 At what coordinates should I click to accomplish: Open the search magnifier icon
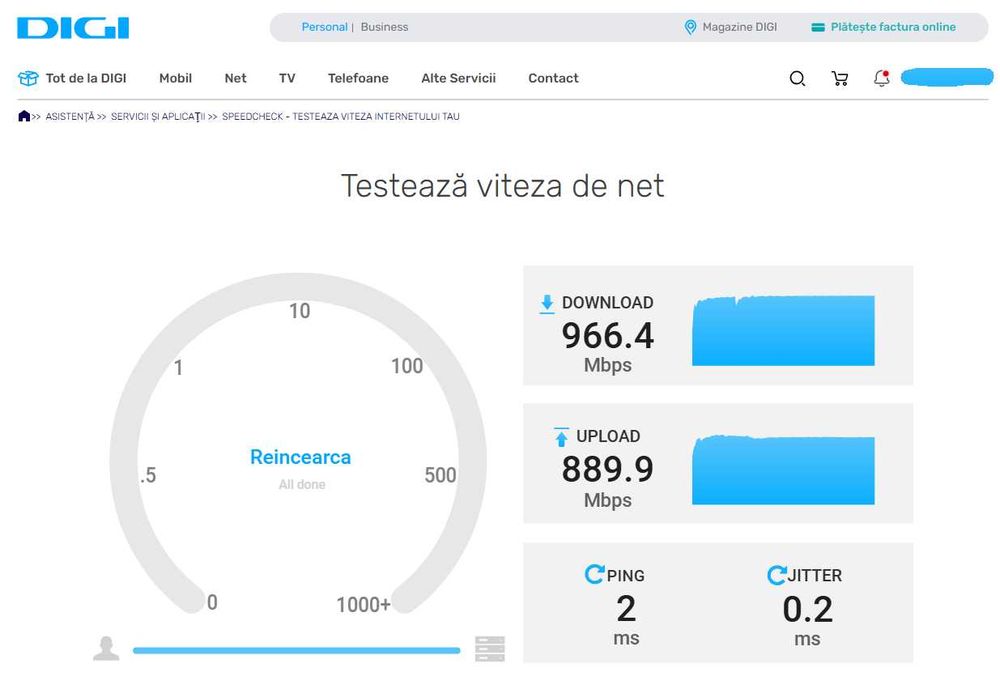(x=797, y=78)
